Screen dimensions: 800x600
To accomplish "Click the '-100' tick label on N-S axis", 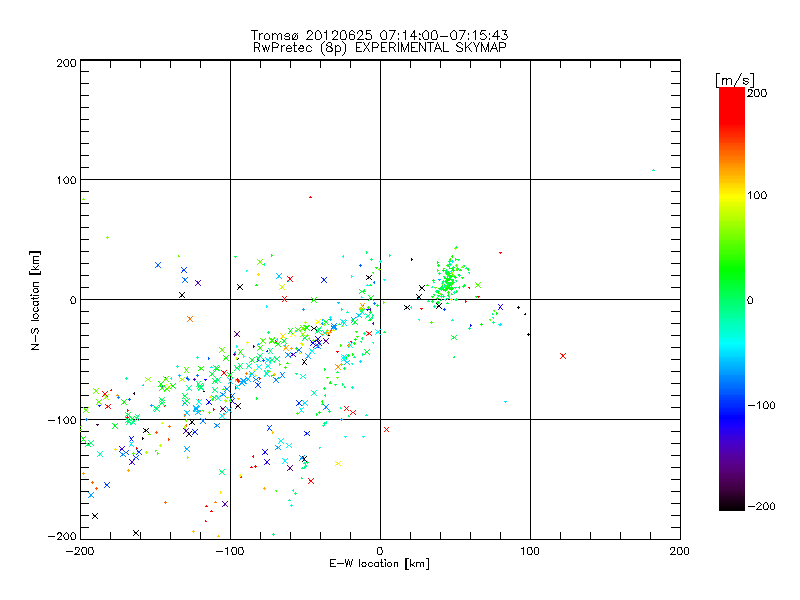I will pyautogui.click(x=62, y=420).
